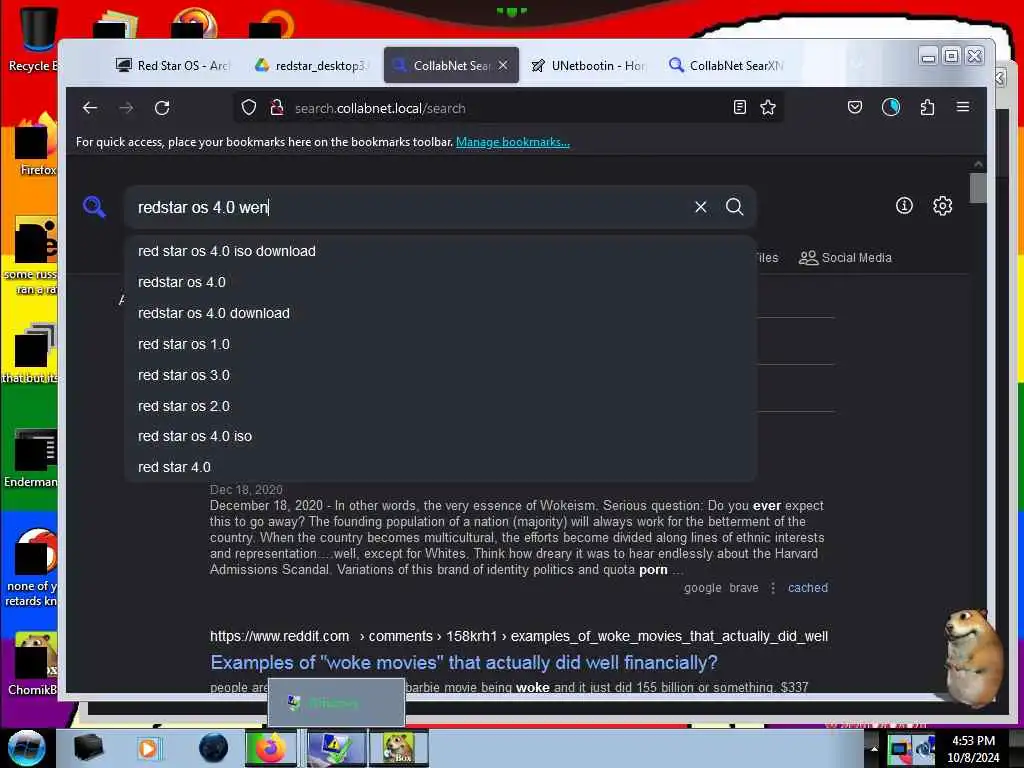Image resolution: width=1024 pixels, height=768 pixels.
Task: Open the extensions puzzle icon
Action: tap(927, 108)
